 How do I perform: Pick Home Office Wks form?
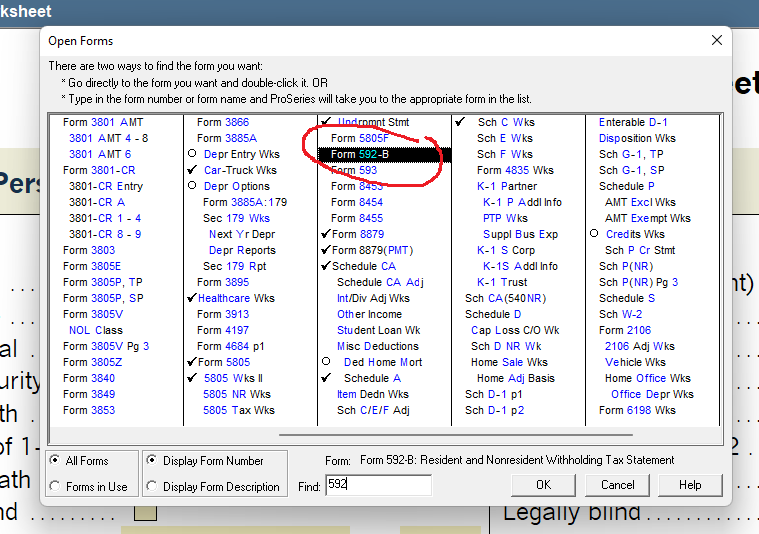click(x=647, y=378)
